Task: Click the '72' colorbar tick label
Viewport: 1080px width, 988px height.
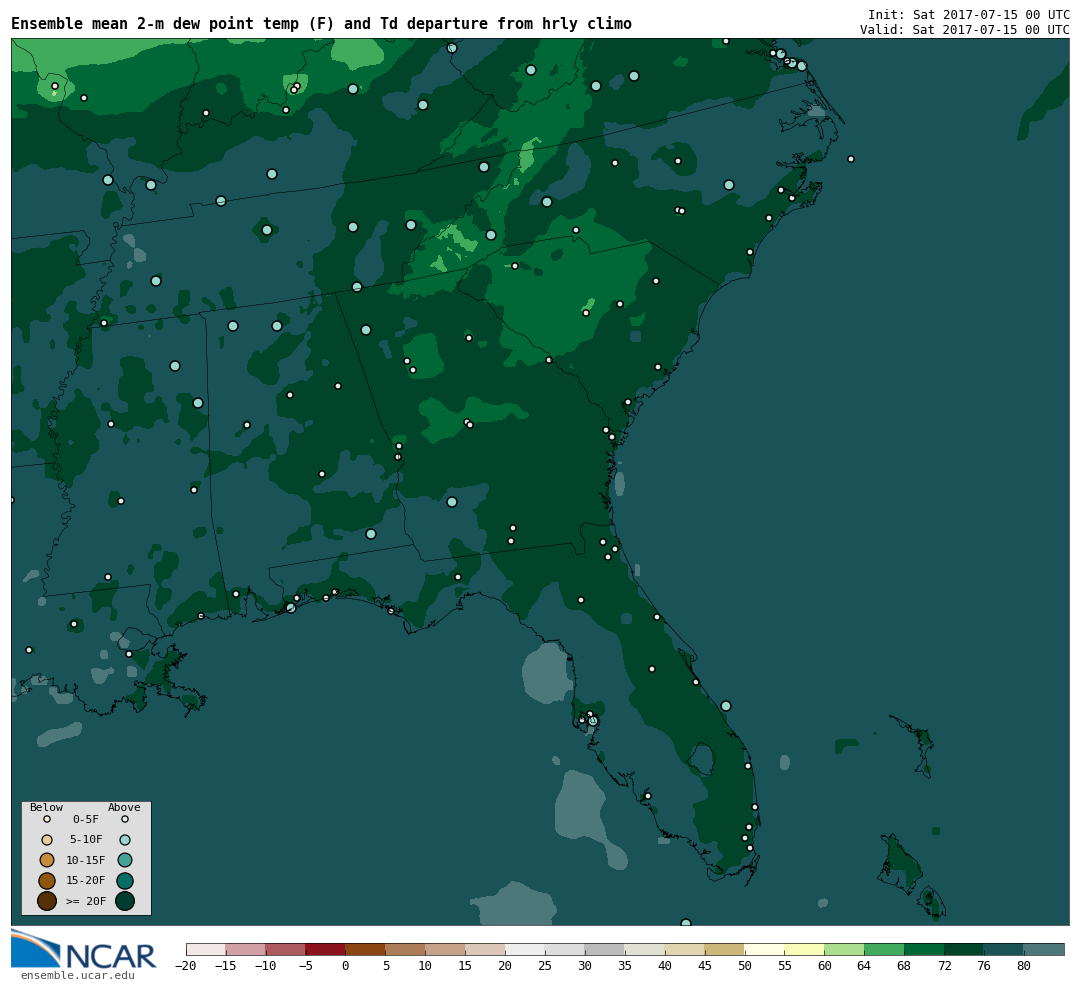Action: [x=944, y=966]
